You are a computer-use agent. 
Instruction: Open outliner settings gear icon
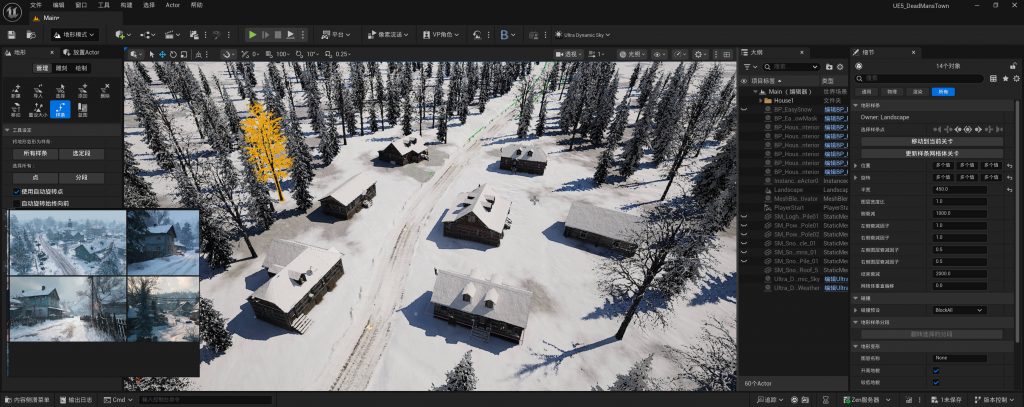838,67
